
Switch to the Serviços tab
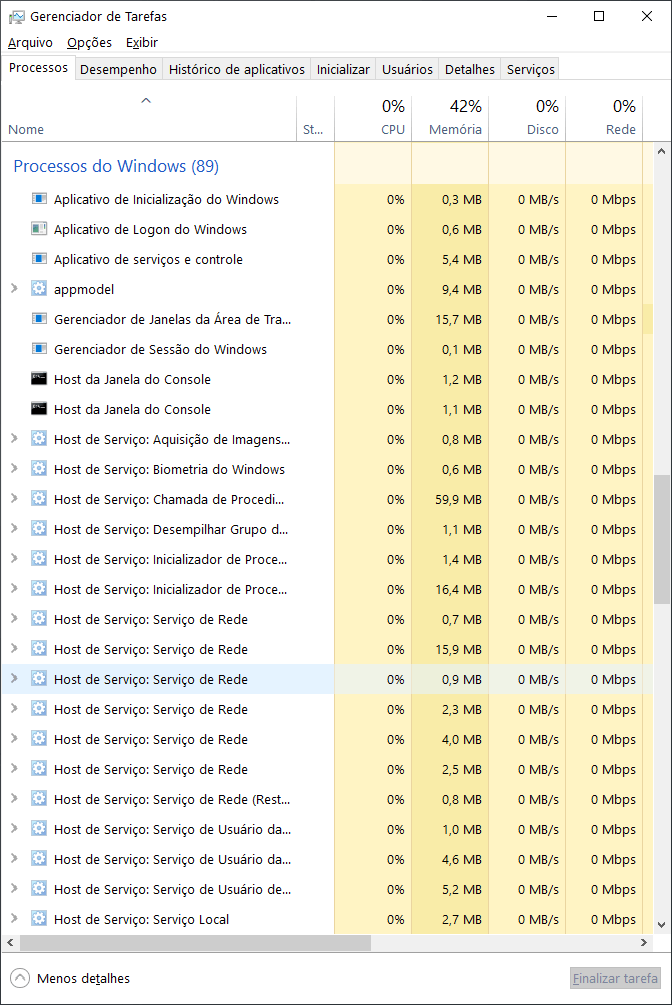530,69
